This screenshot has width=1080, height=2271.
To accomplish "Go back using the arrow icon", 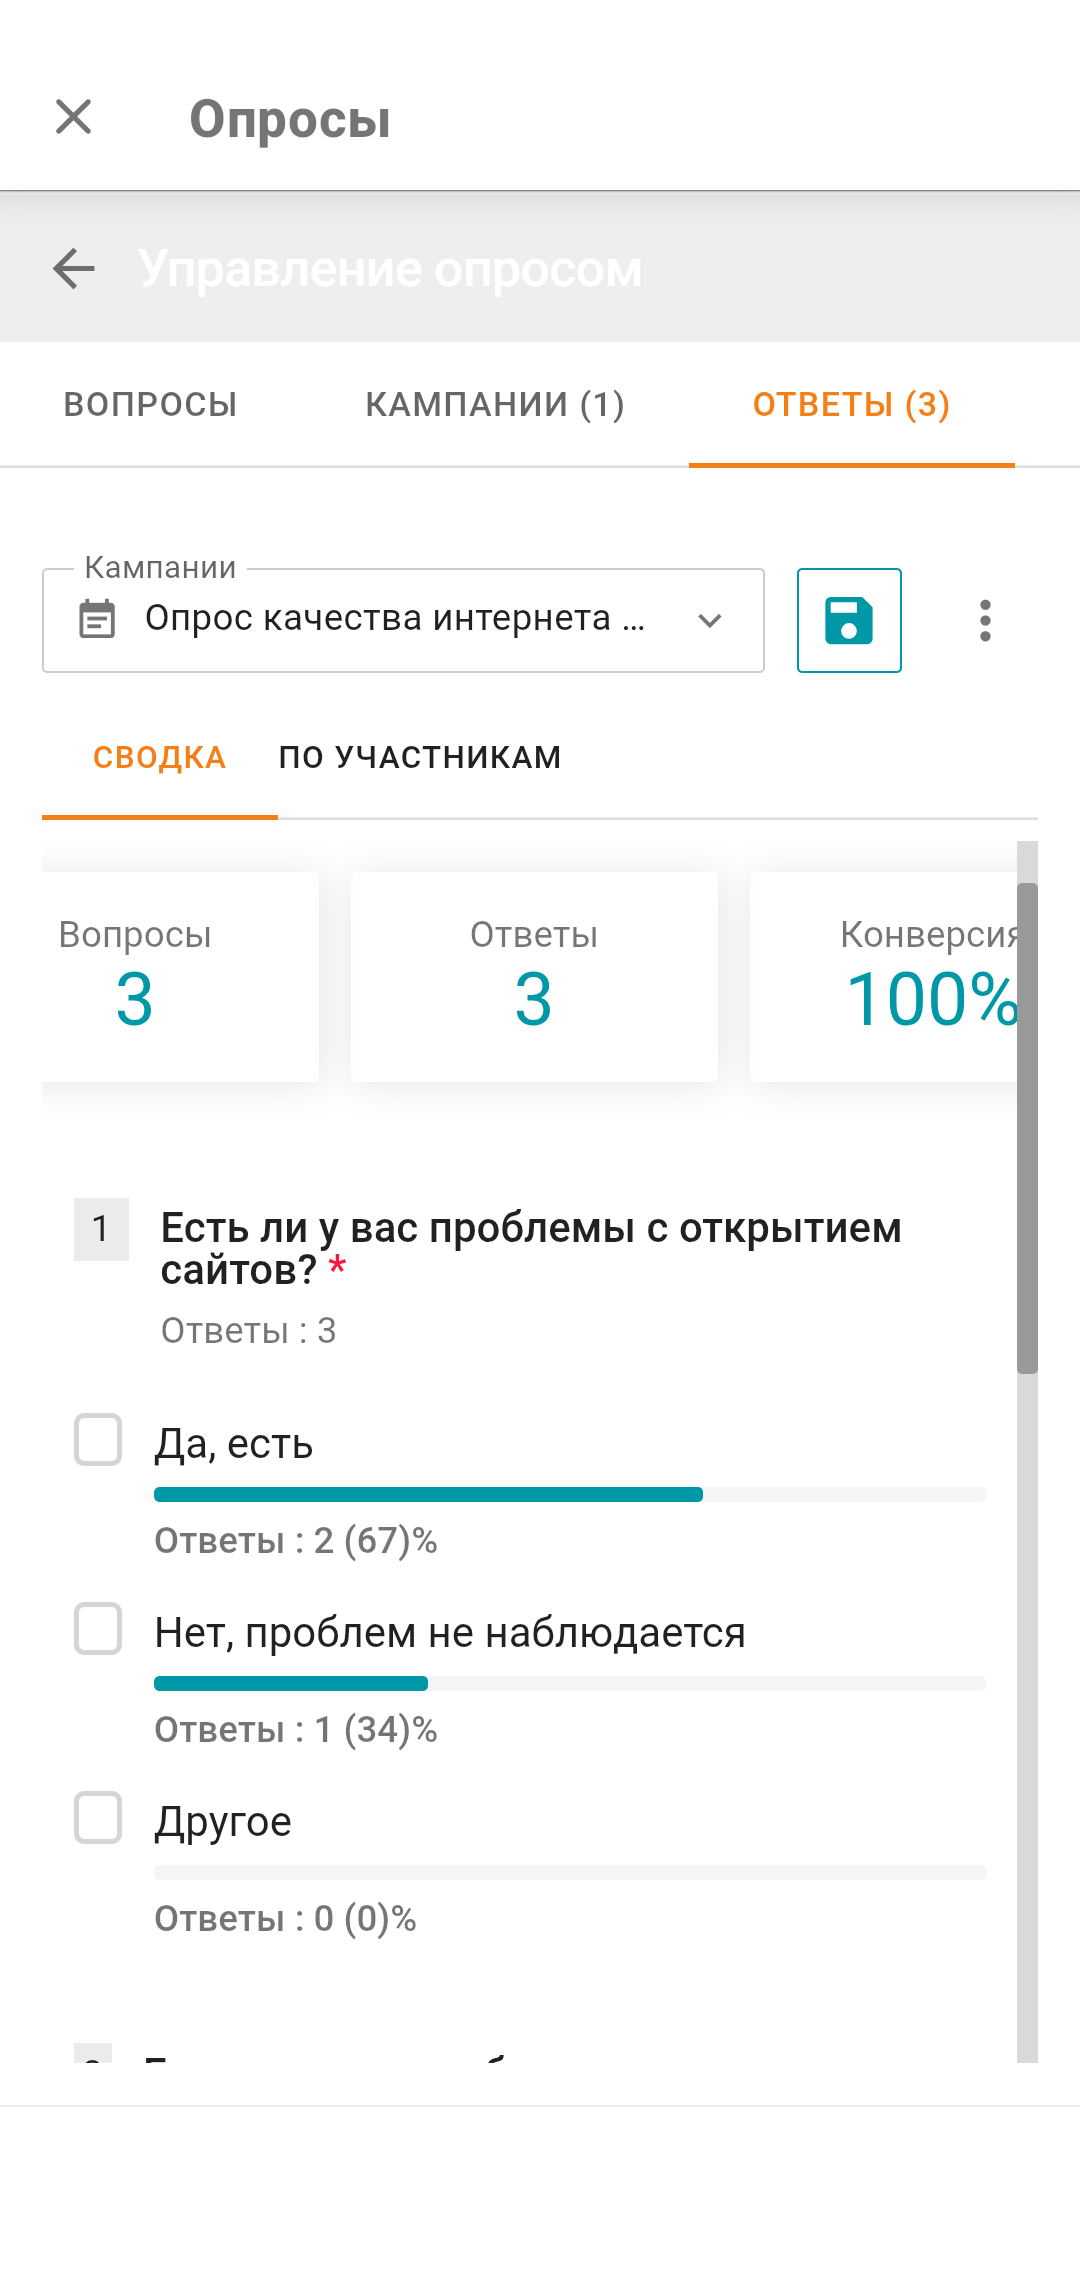I will (x=74, y=268).
